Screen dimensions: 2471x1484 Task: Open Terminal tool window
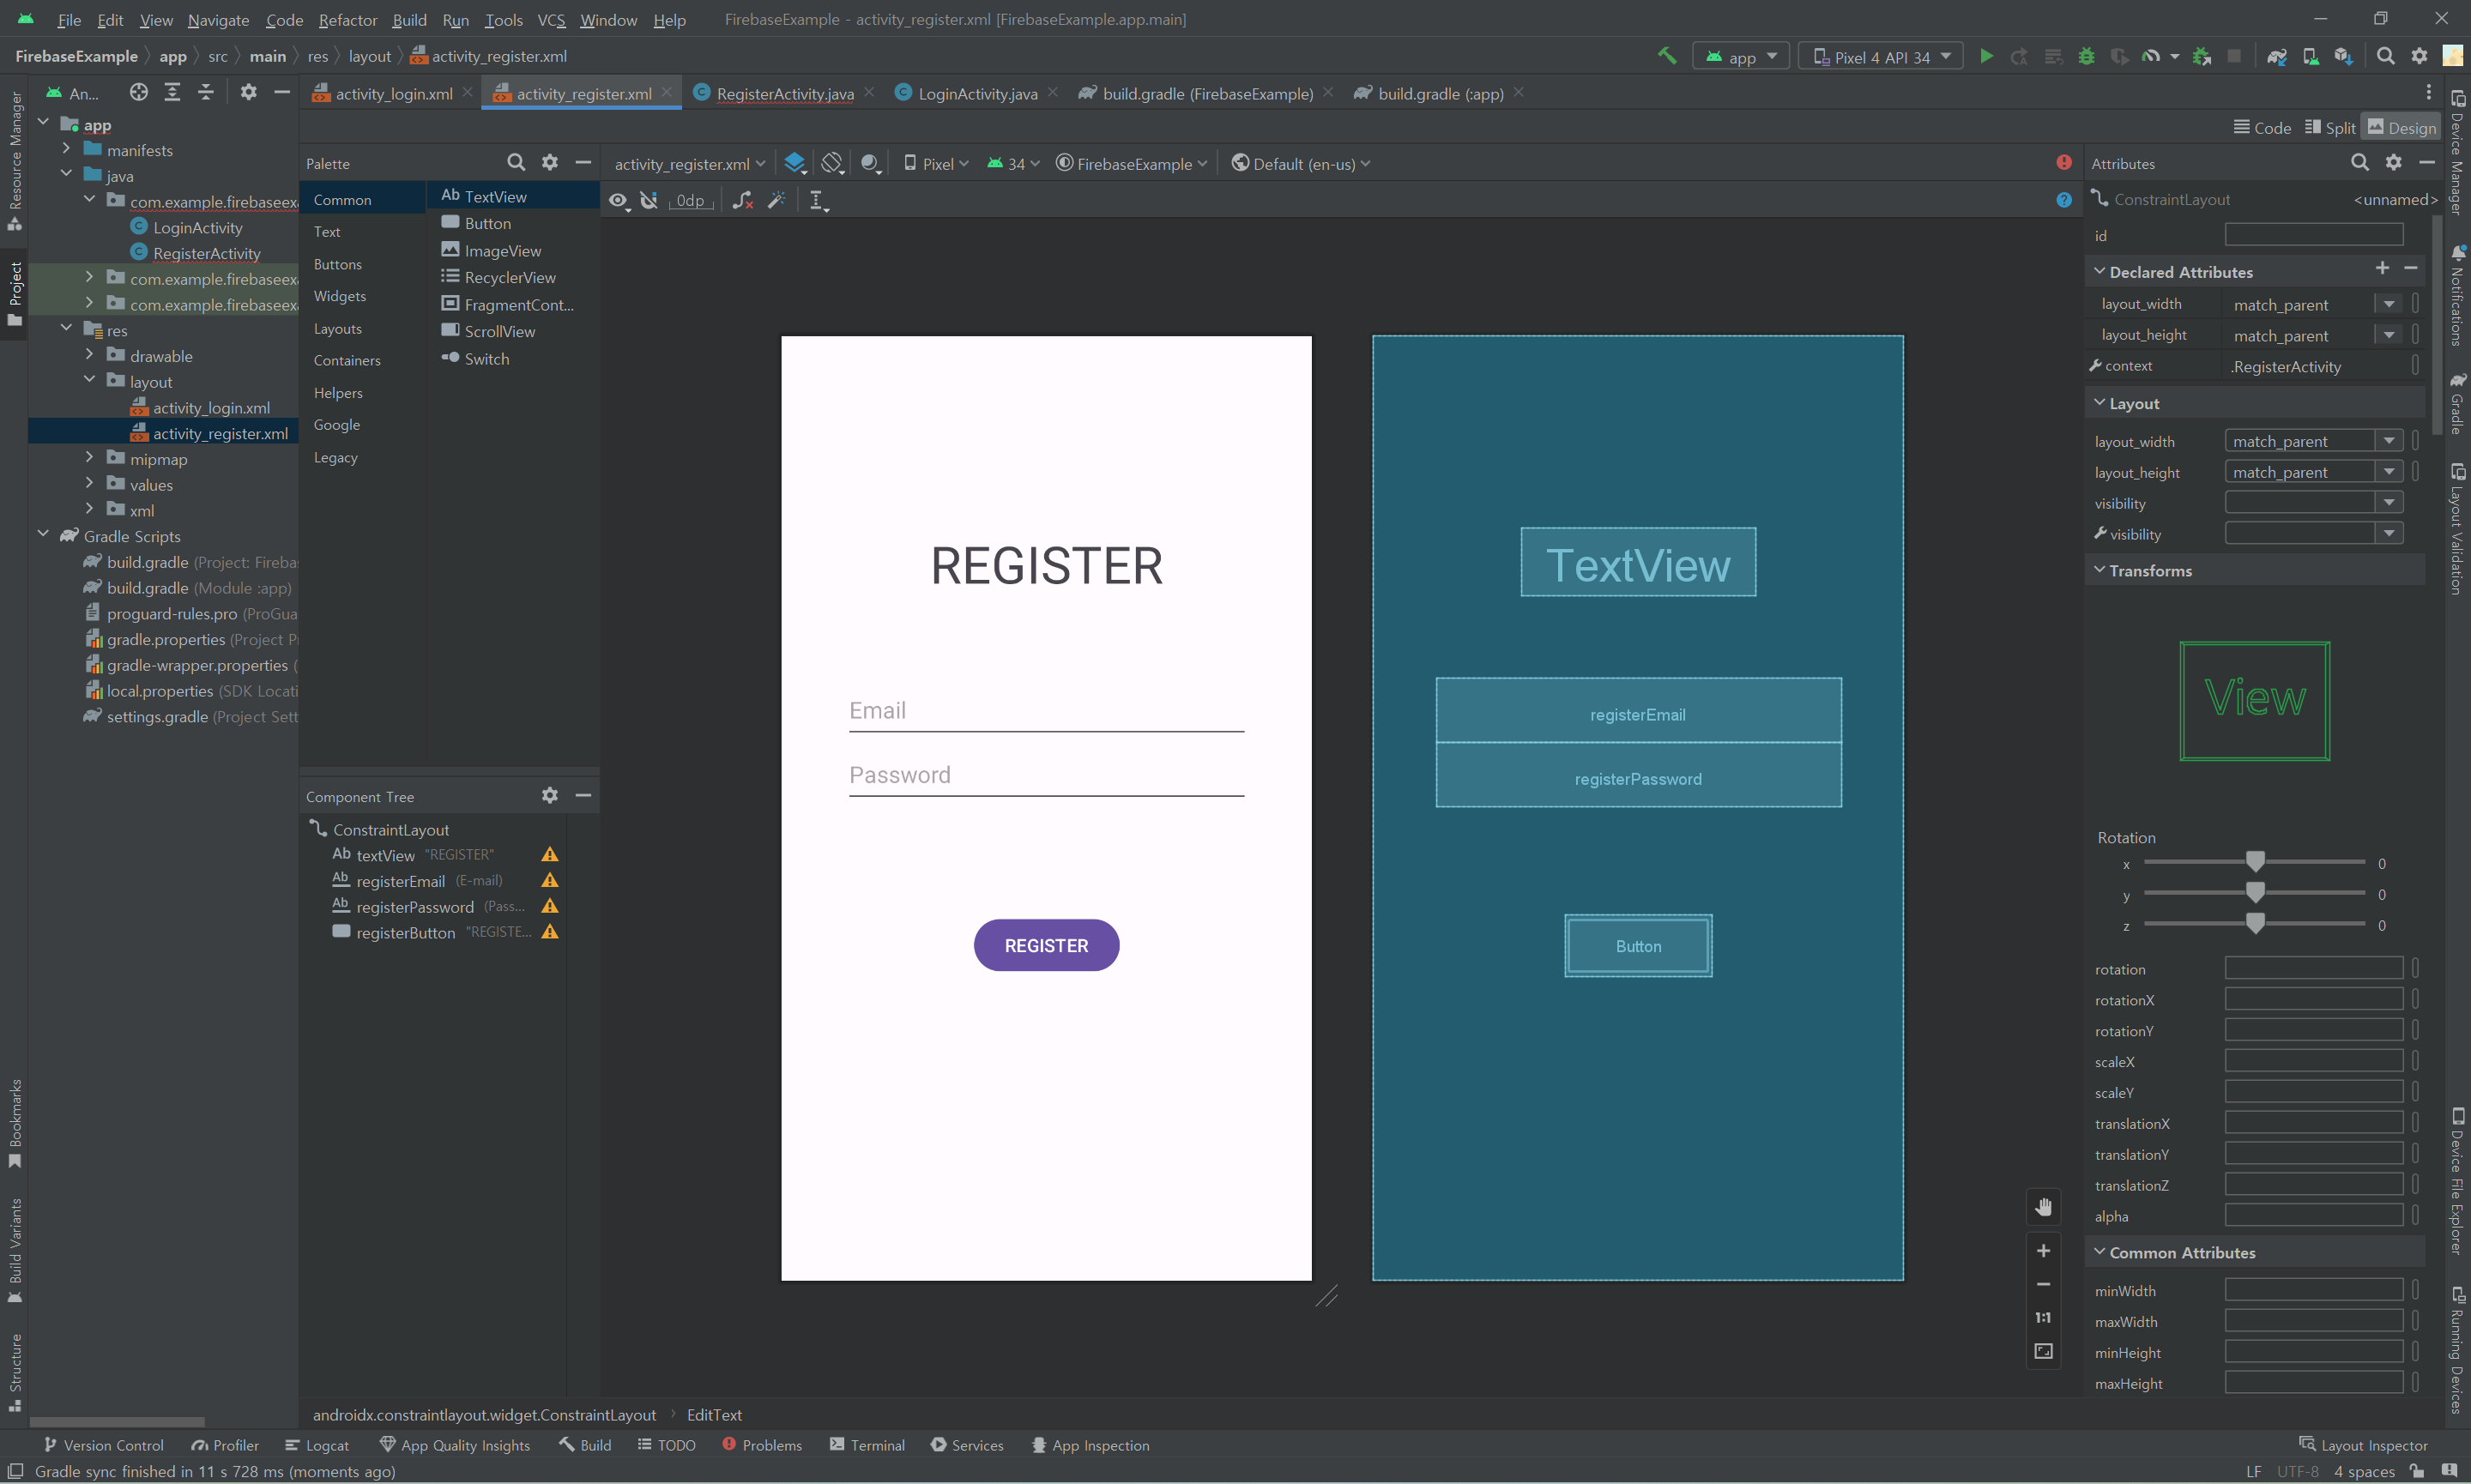click(x=867, y=1445)
